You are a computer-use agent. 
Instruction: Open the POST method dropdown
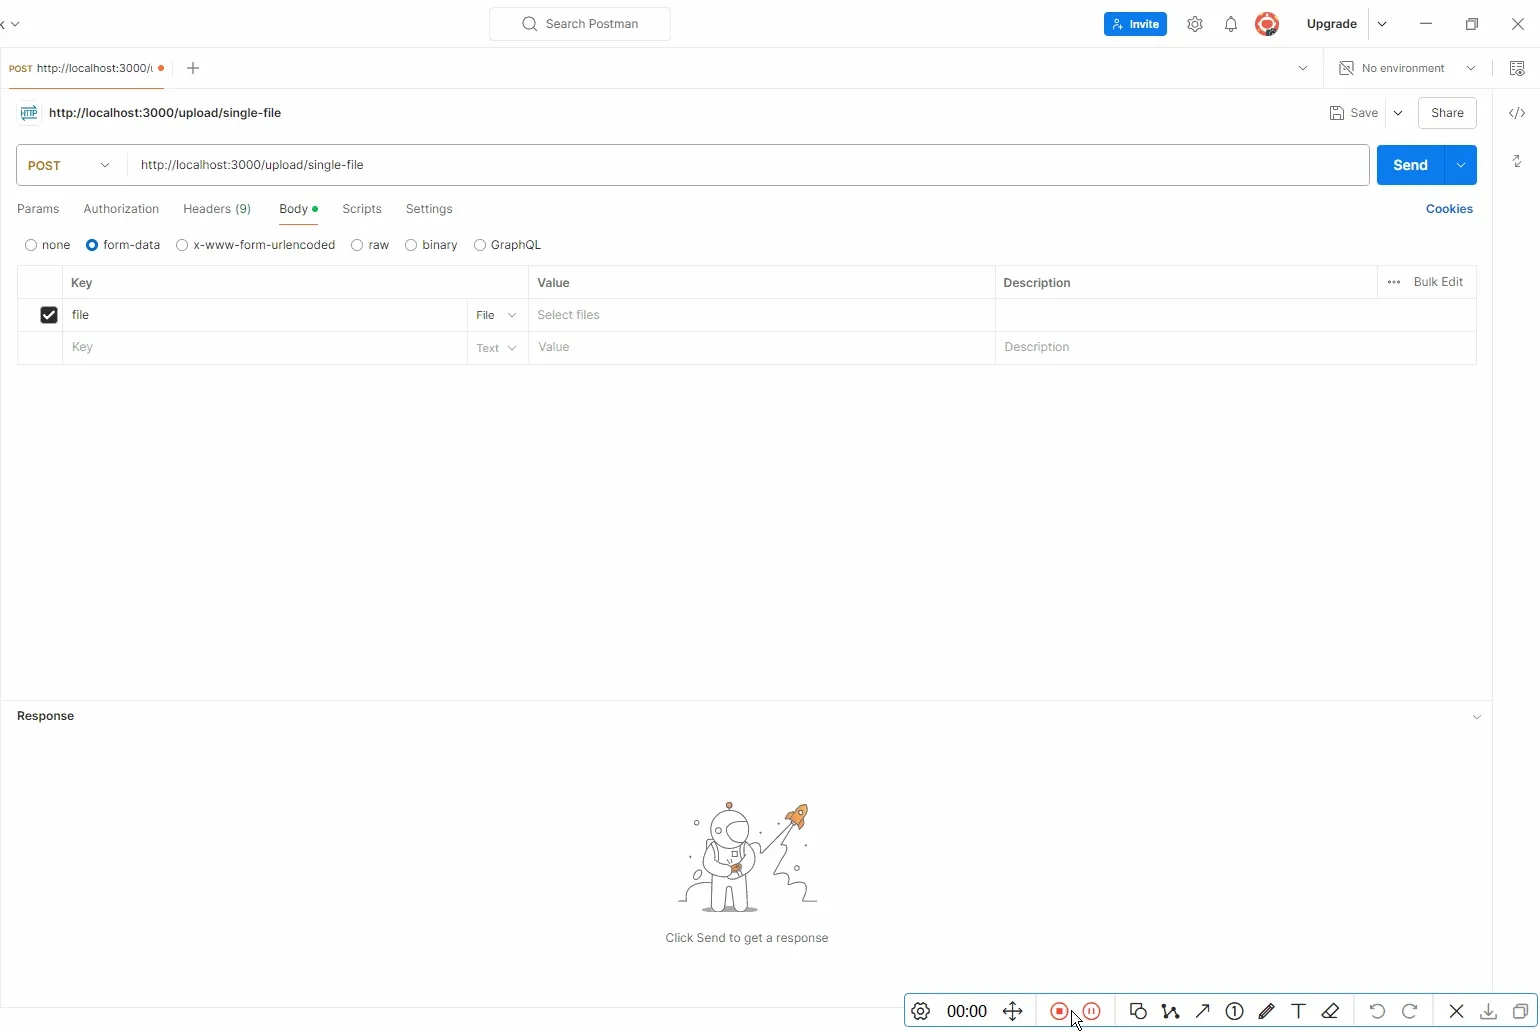point(71,165)
